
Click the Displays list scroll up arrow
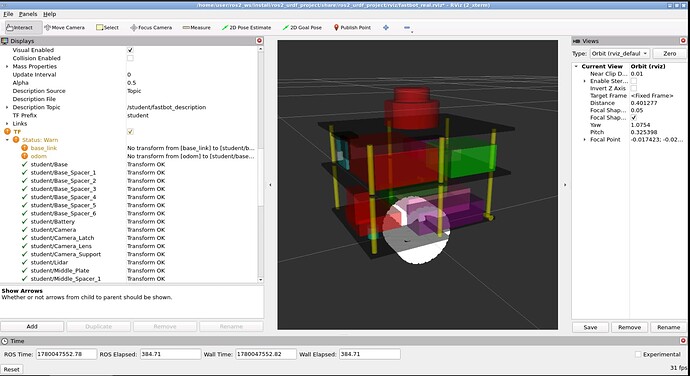click(x=261, y=49)
